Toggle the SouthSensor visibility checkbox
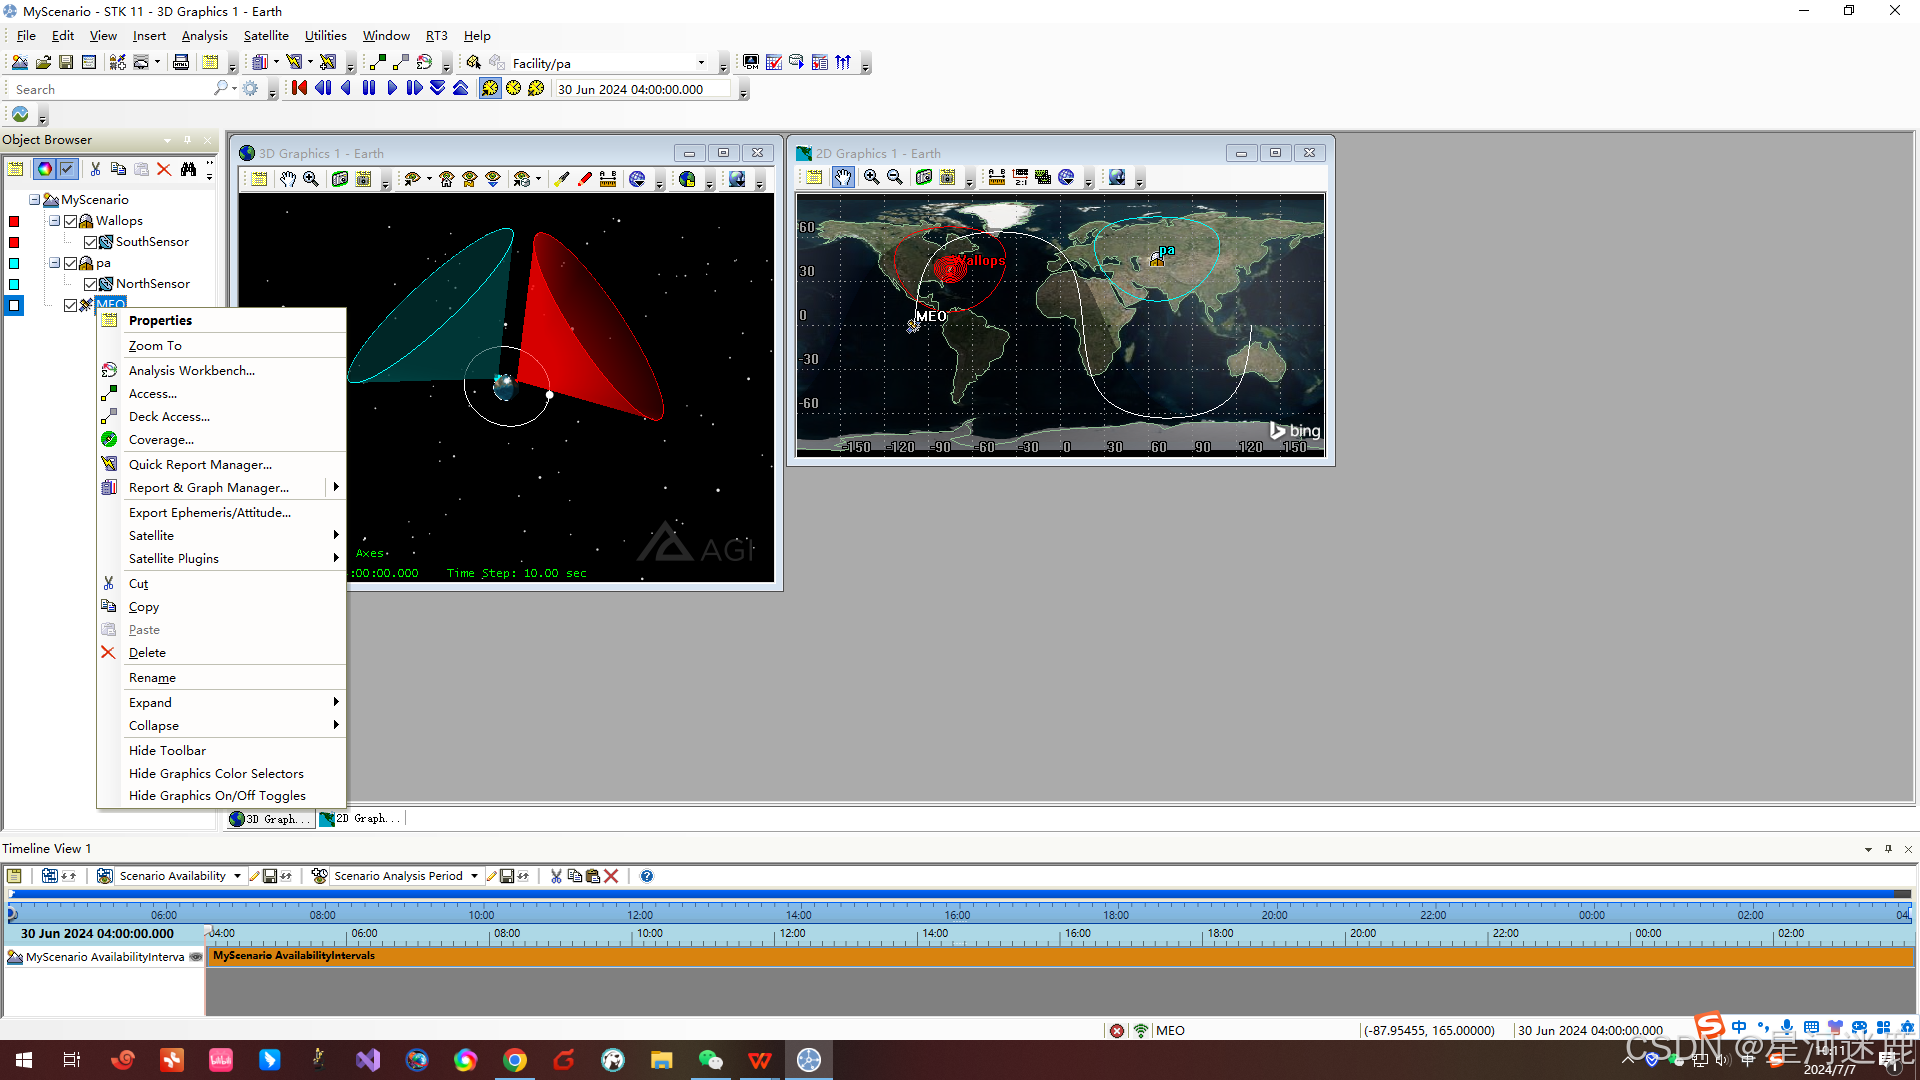 [x=91, y=242]
